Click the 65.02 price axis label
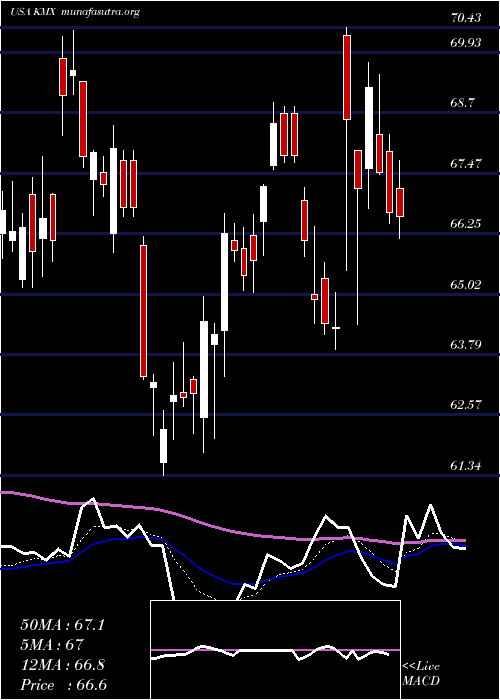Viewport: 500px width, 700px height. coord(466,284)
